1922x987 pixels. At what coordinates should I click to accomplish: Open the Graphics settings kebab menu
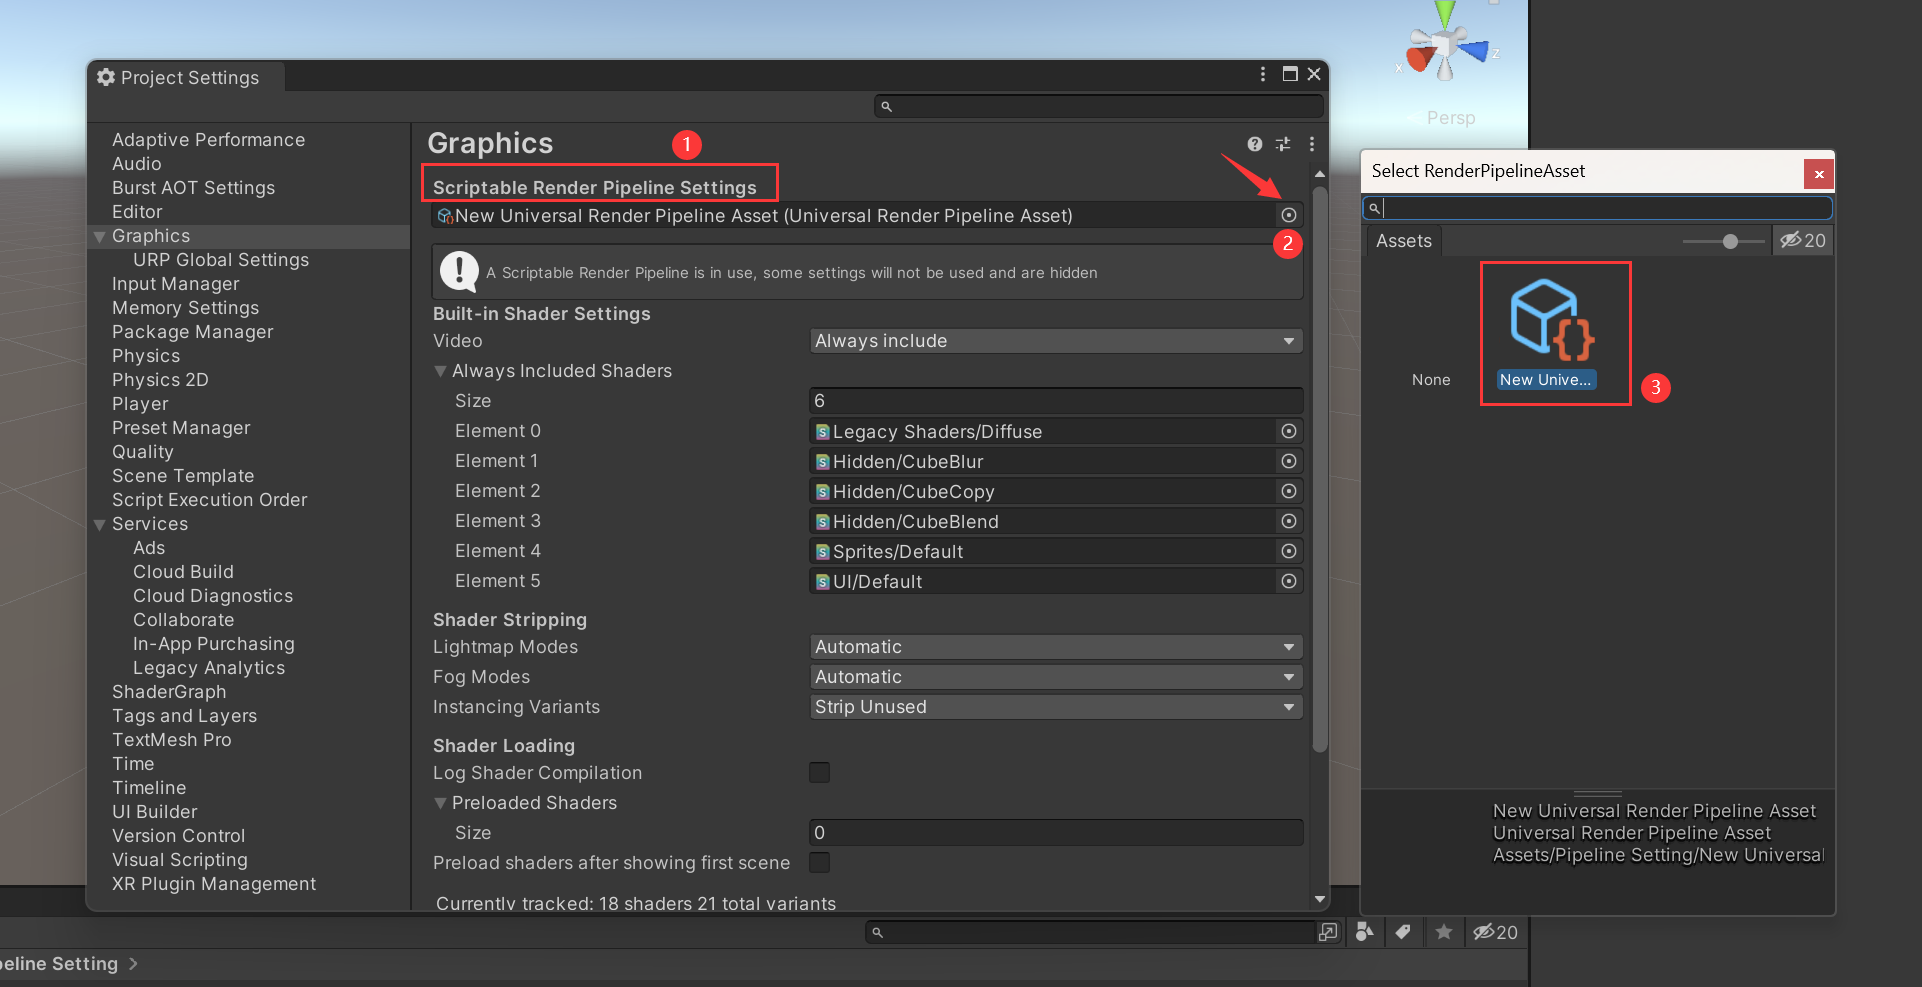(x=1311, y=144)
